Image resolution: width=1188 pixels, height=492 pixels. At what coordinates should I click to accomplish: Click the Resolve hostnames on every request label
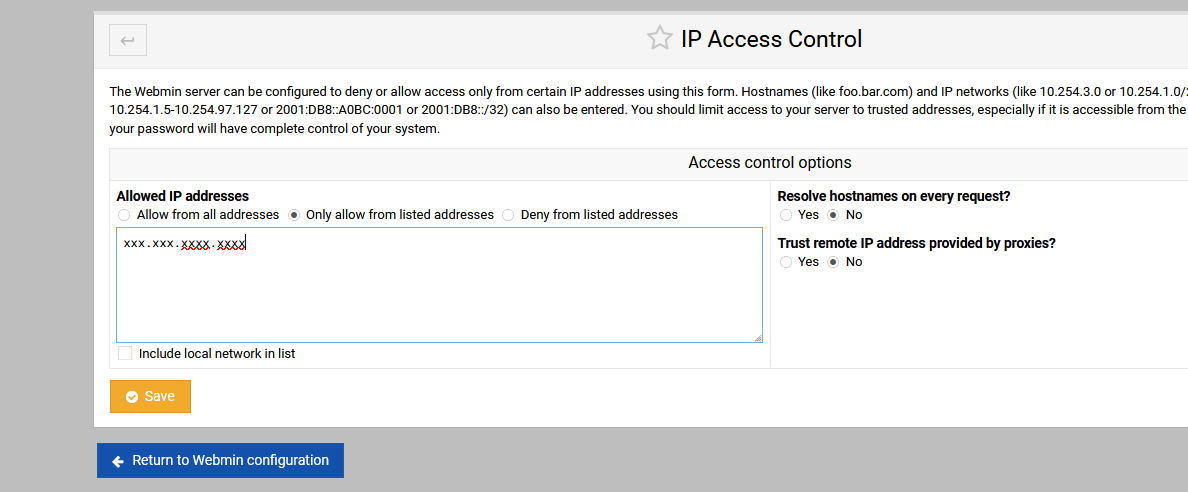pos(893,196)
